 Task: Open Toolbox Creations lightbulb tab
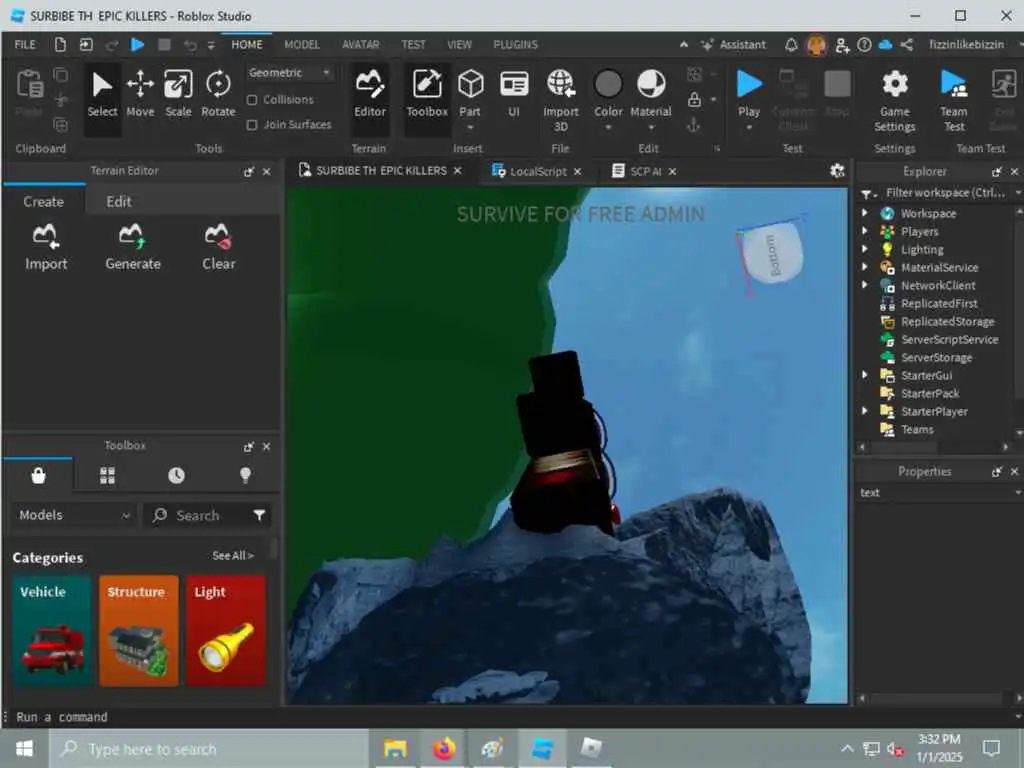pos(246,475)
